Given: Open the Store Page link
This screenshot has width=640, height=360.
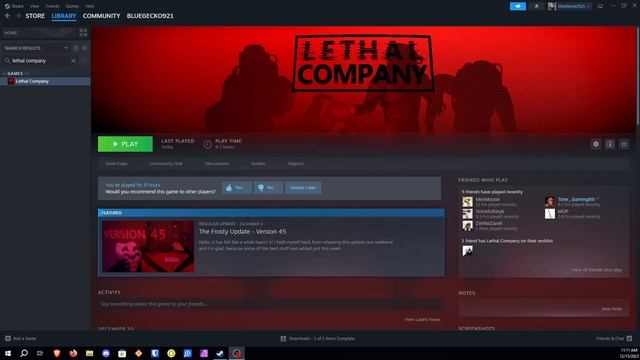Looking at the screenshot, I should click(x=116, y=164).
